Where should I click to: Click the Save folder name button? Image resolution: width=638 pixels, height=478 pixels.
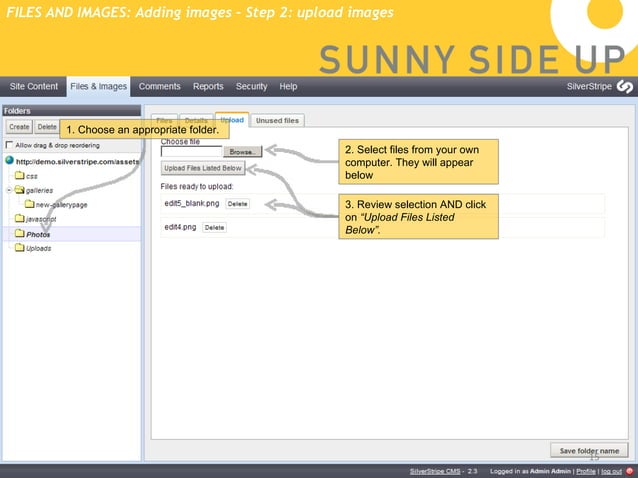coord(589,451)
